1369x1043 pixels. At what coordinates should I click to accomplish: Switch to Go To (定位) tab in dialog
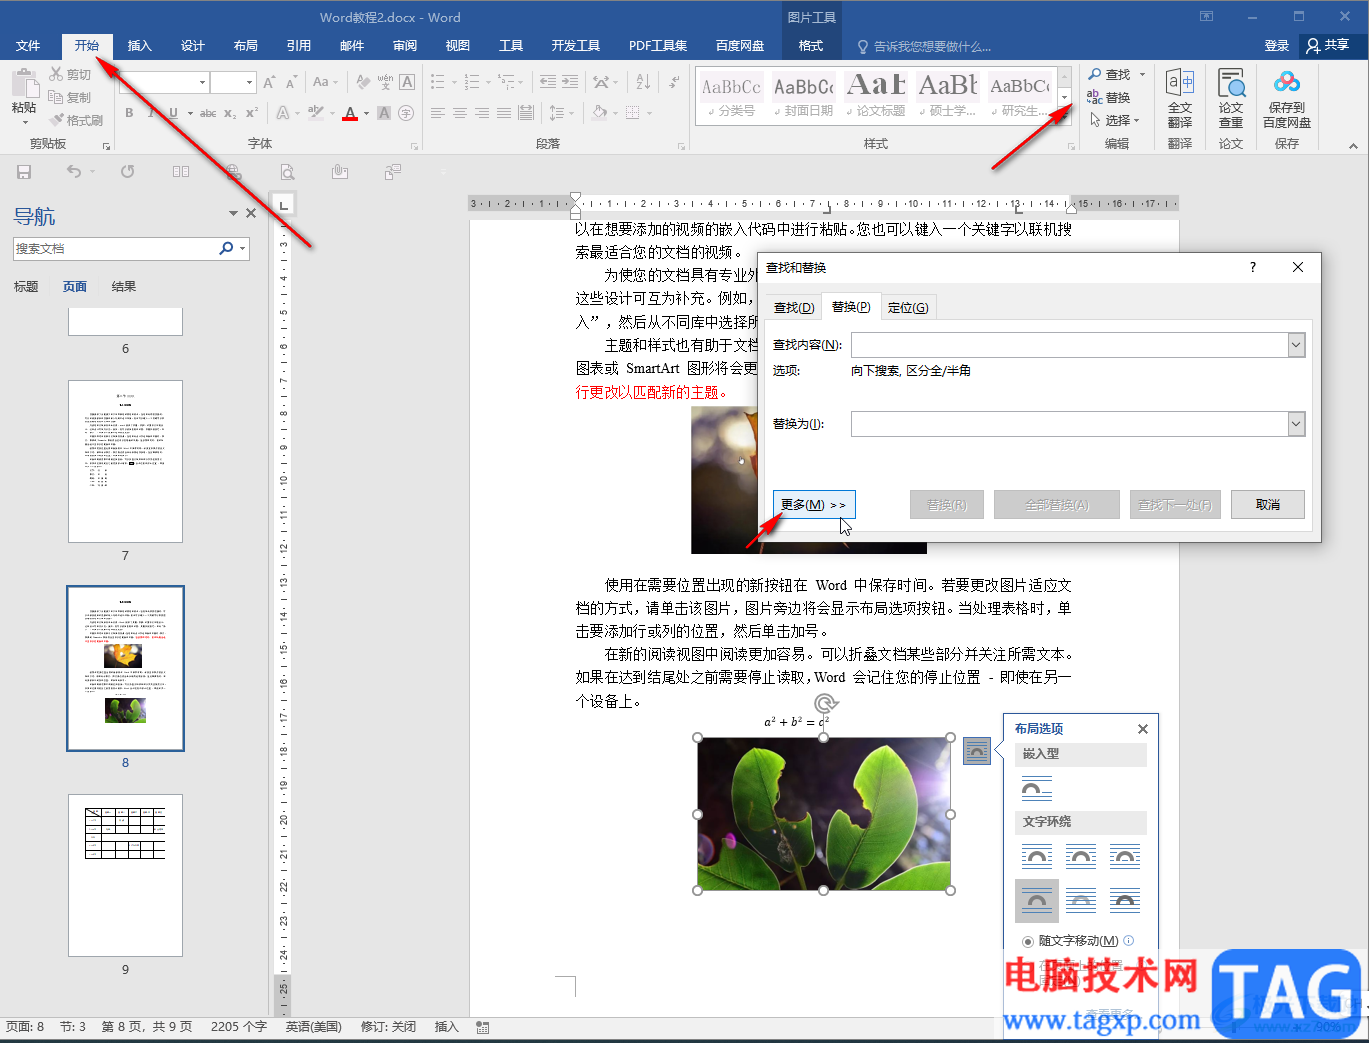tap(908, 307)
